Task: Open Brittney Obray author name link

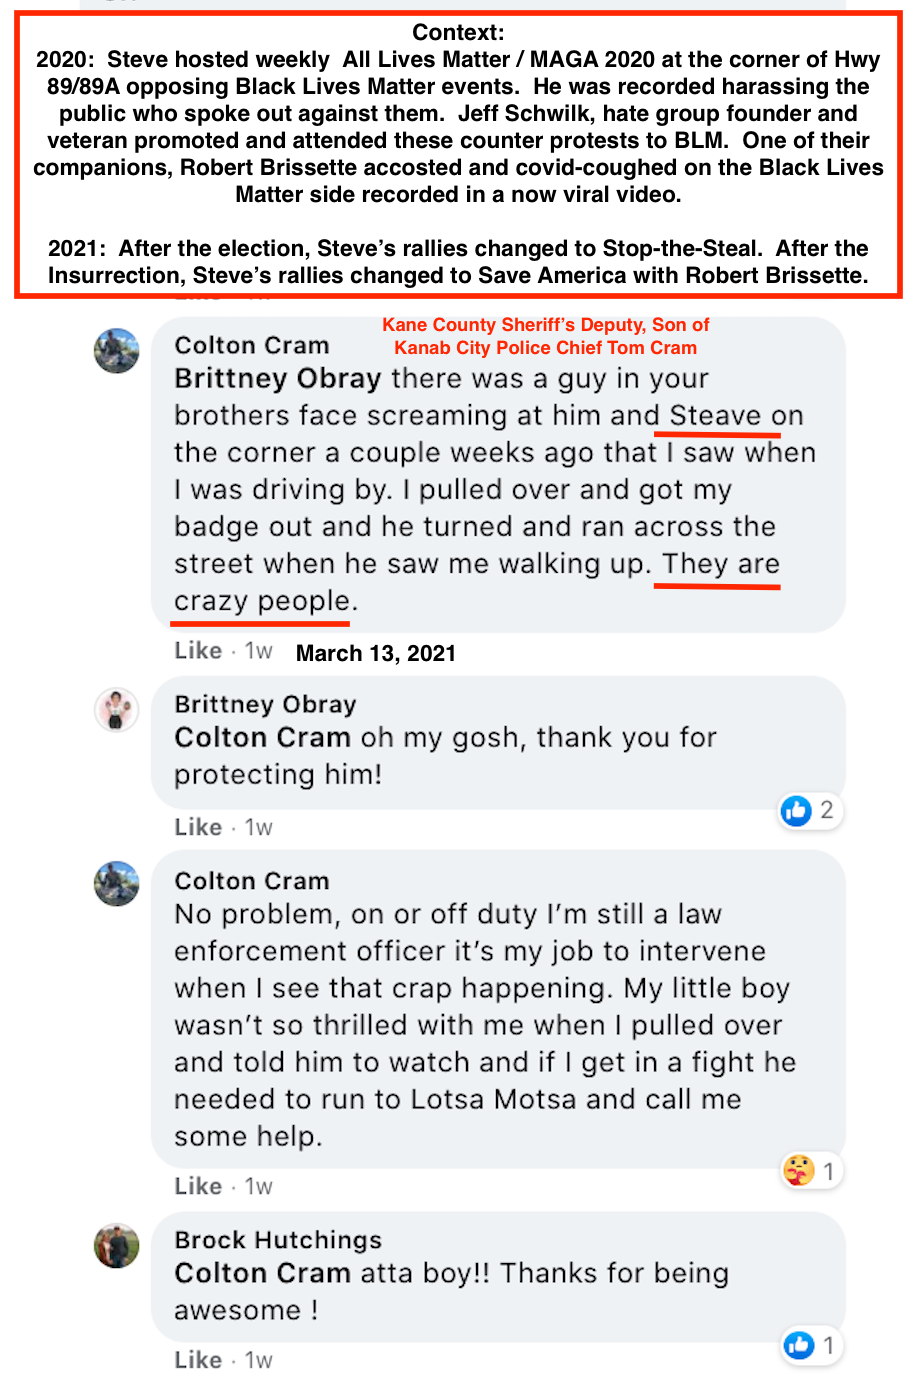Action: tap(265, 704)
